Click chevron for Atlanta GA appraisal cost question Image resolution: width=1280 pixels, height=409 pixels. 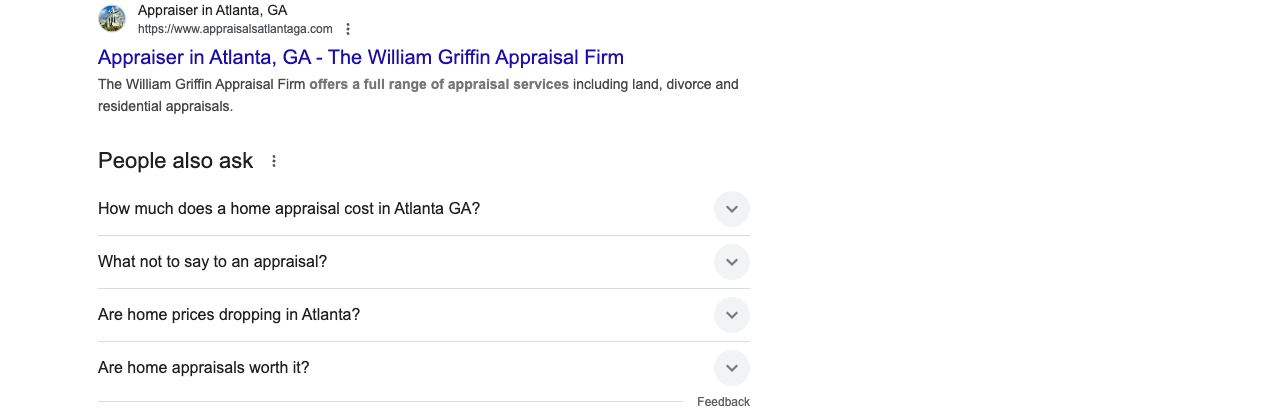point(732,209)
